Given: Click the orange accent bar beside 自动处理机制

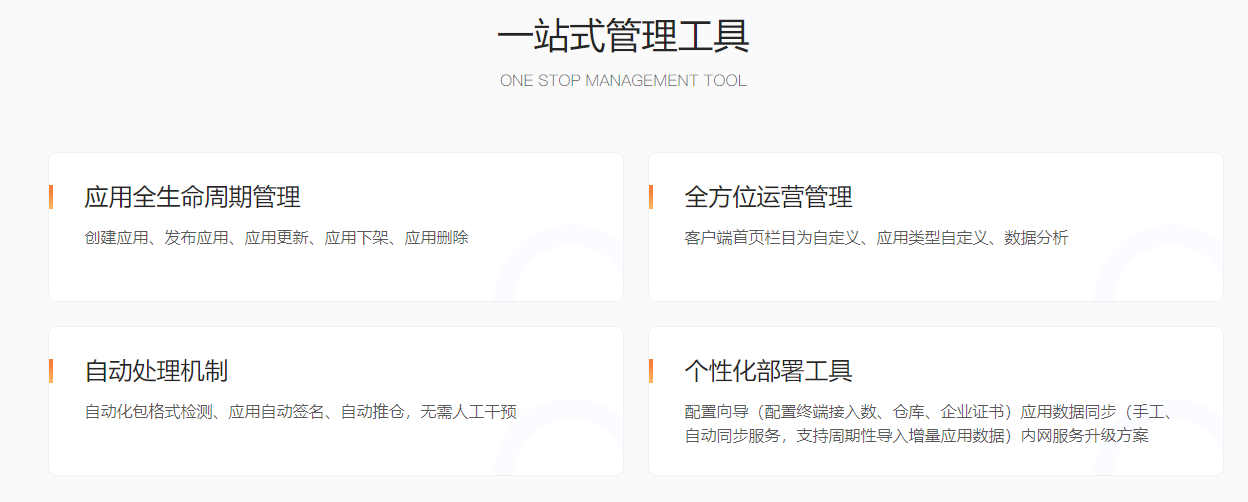Looking at the screenshot, I should click(x=50, y=371).
